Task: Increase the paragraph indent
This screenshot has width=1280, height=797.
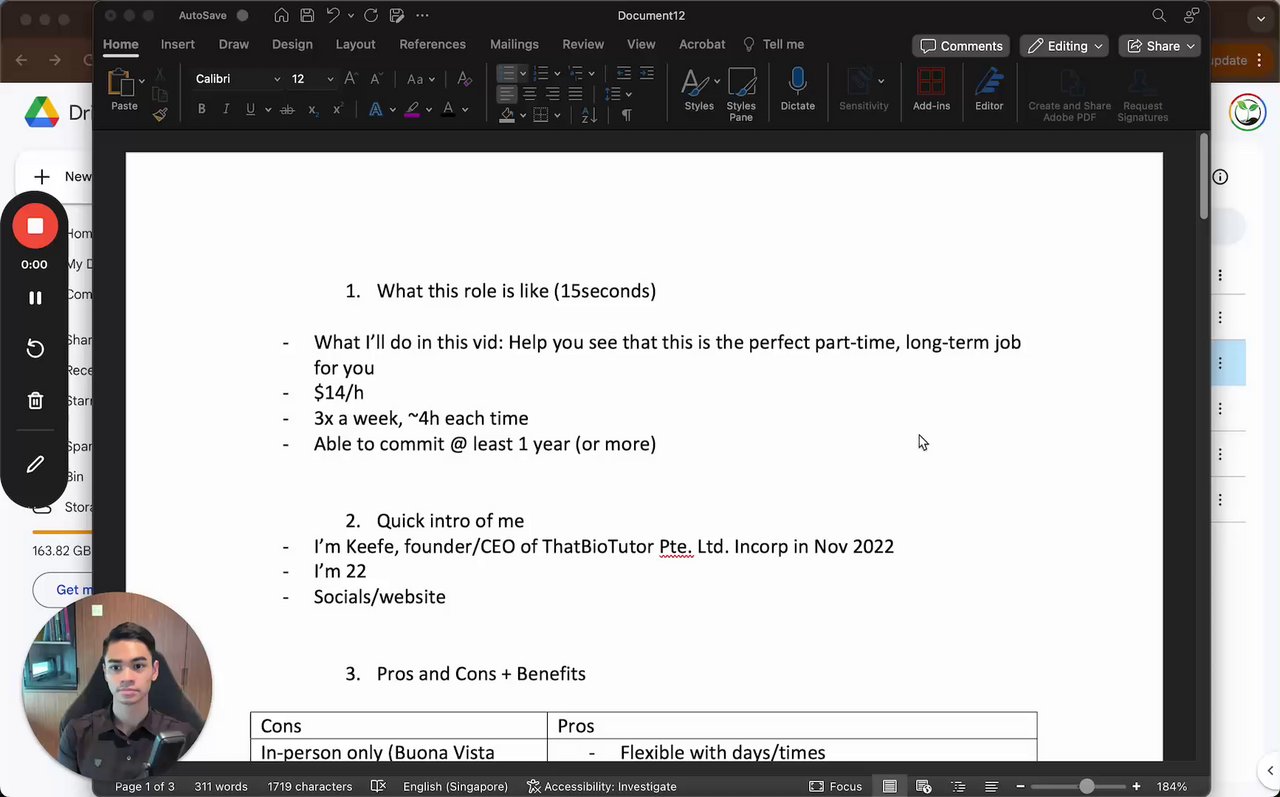Action: [x=647, y=73]
